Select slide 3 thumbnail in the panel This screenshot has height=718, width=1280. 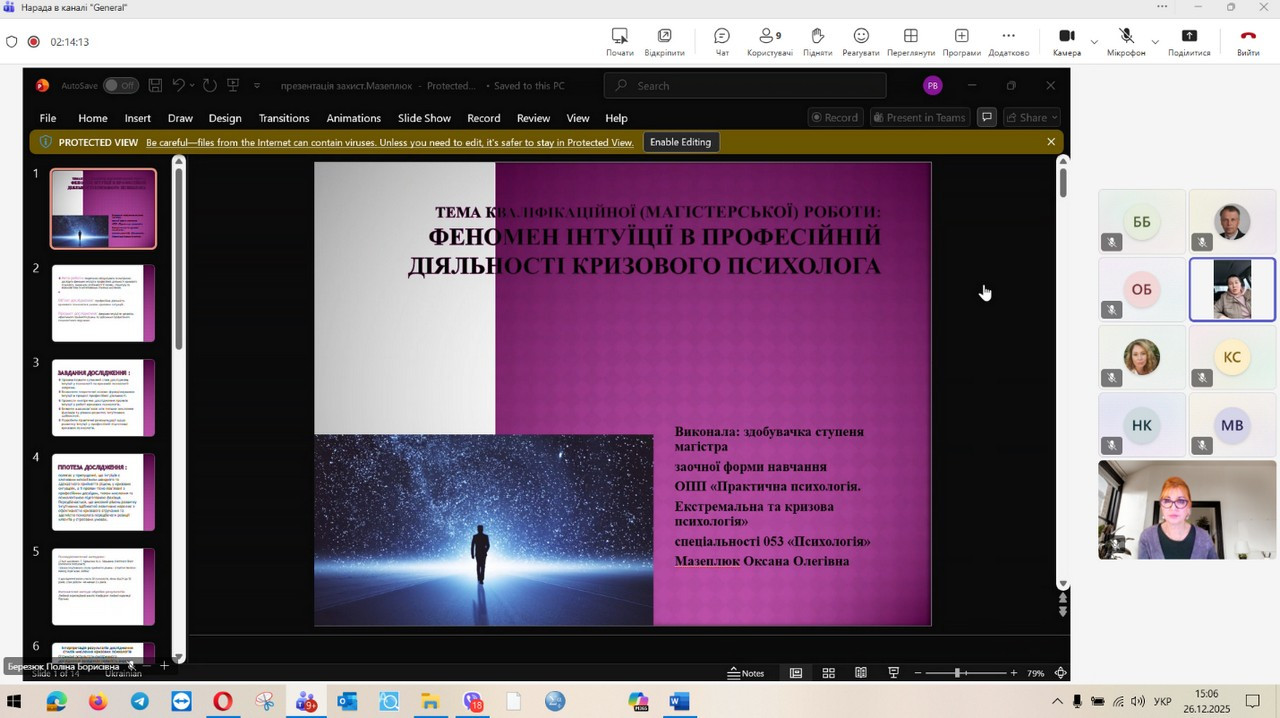(103, 397)
